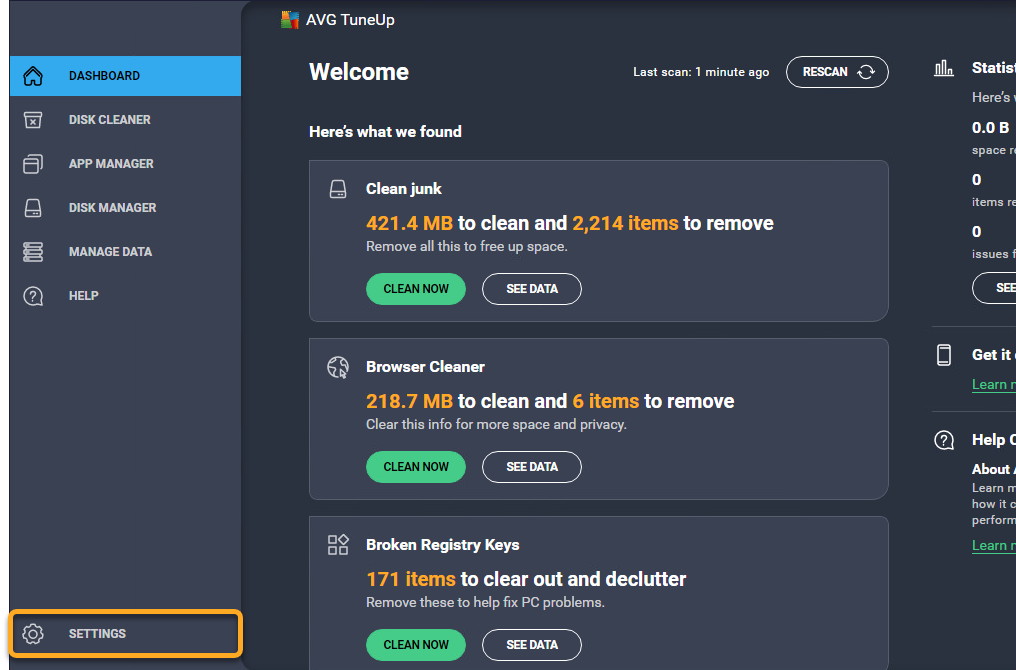Open the Disk Cleaner menu item
1016x670 pixels.
point(109,120)
